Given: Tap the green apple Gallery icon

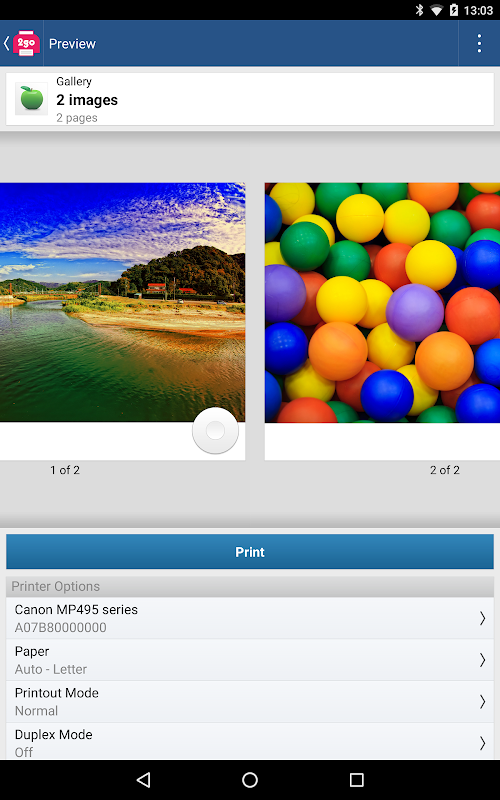Looking at the screenshot, I should pos(32,98).
